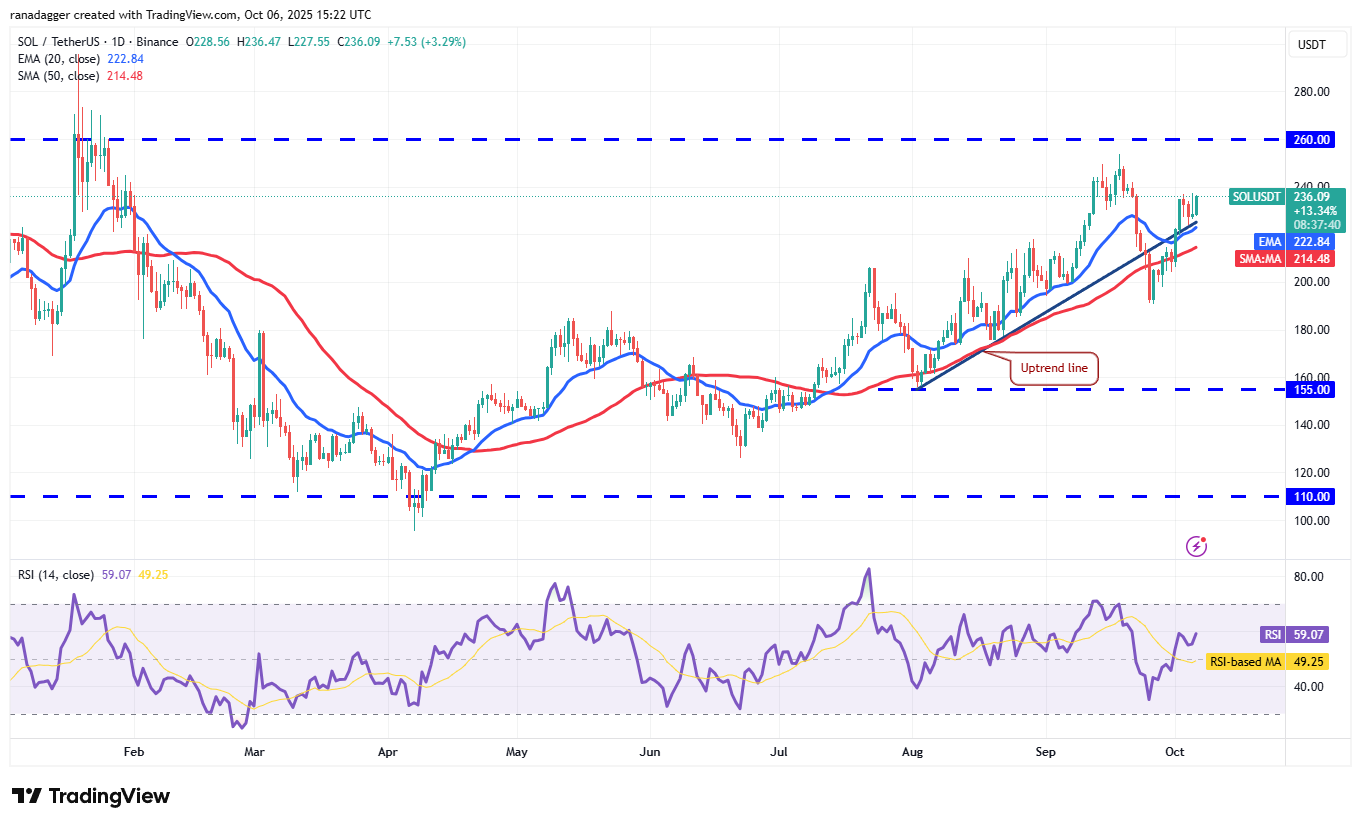This screenshot has width=1361, height=826.
Task: Click the Uptrend line label on chart
Action: click(1053, 368)
